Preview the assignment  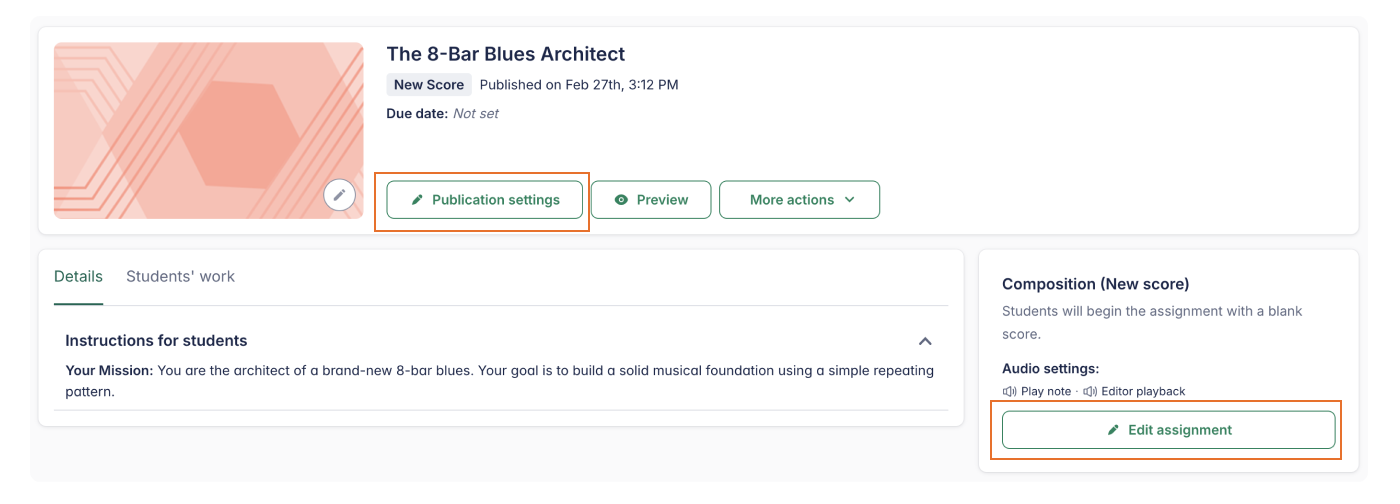coord(651,200)
